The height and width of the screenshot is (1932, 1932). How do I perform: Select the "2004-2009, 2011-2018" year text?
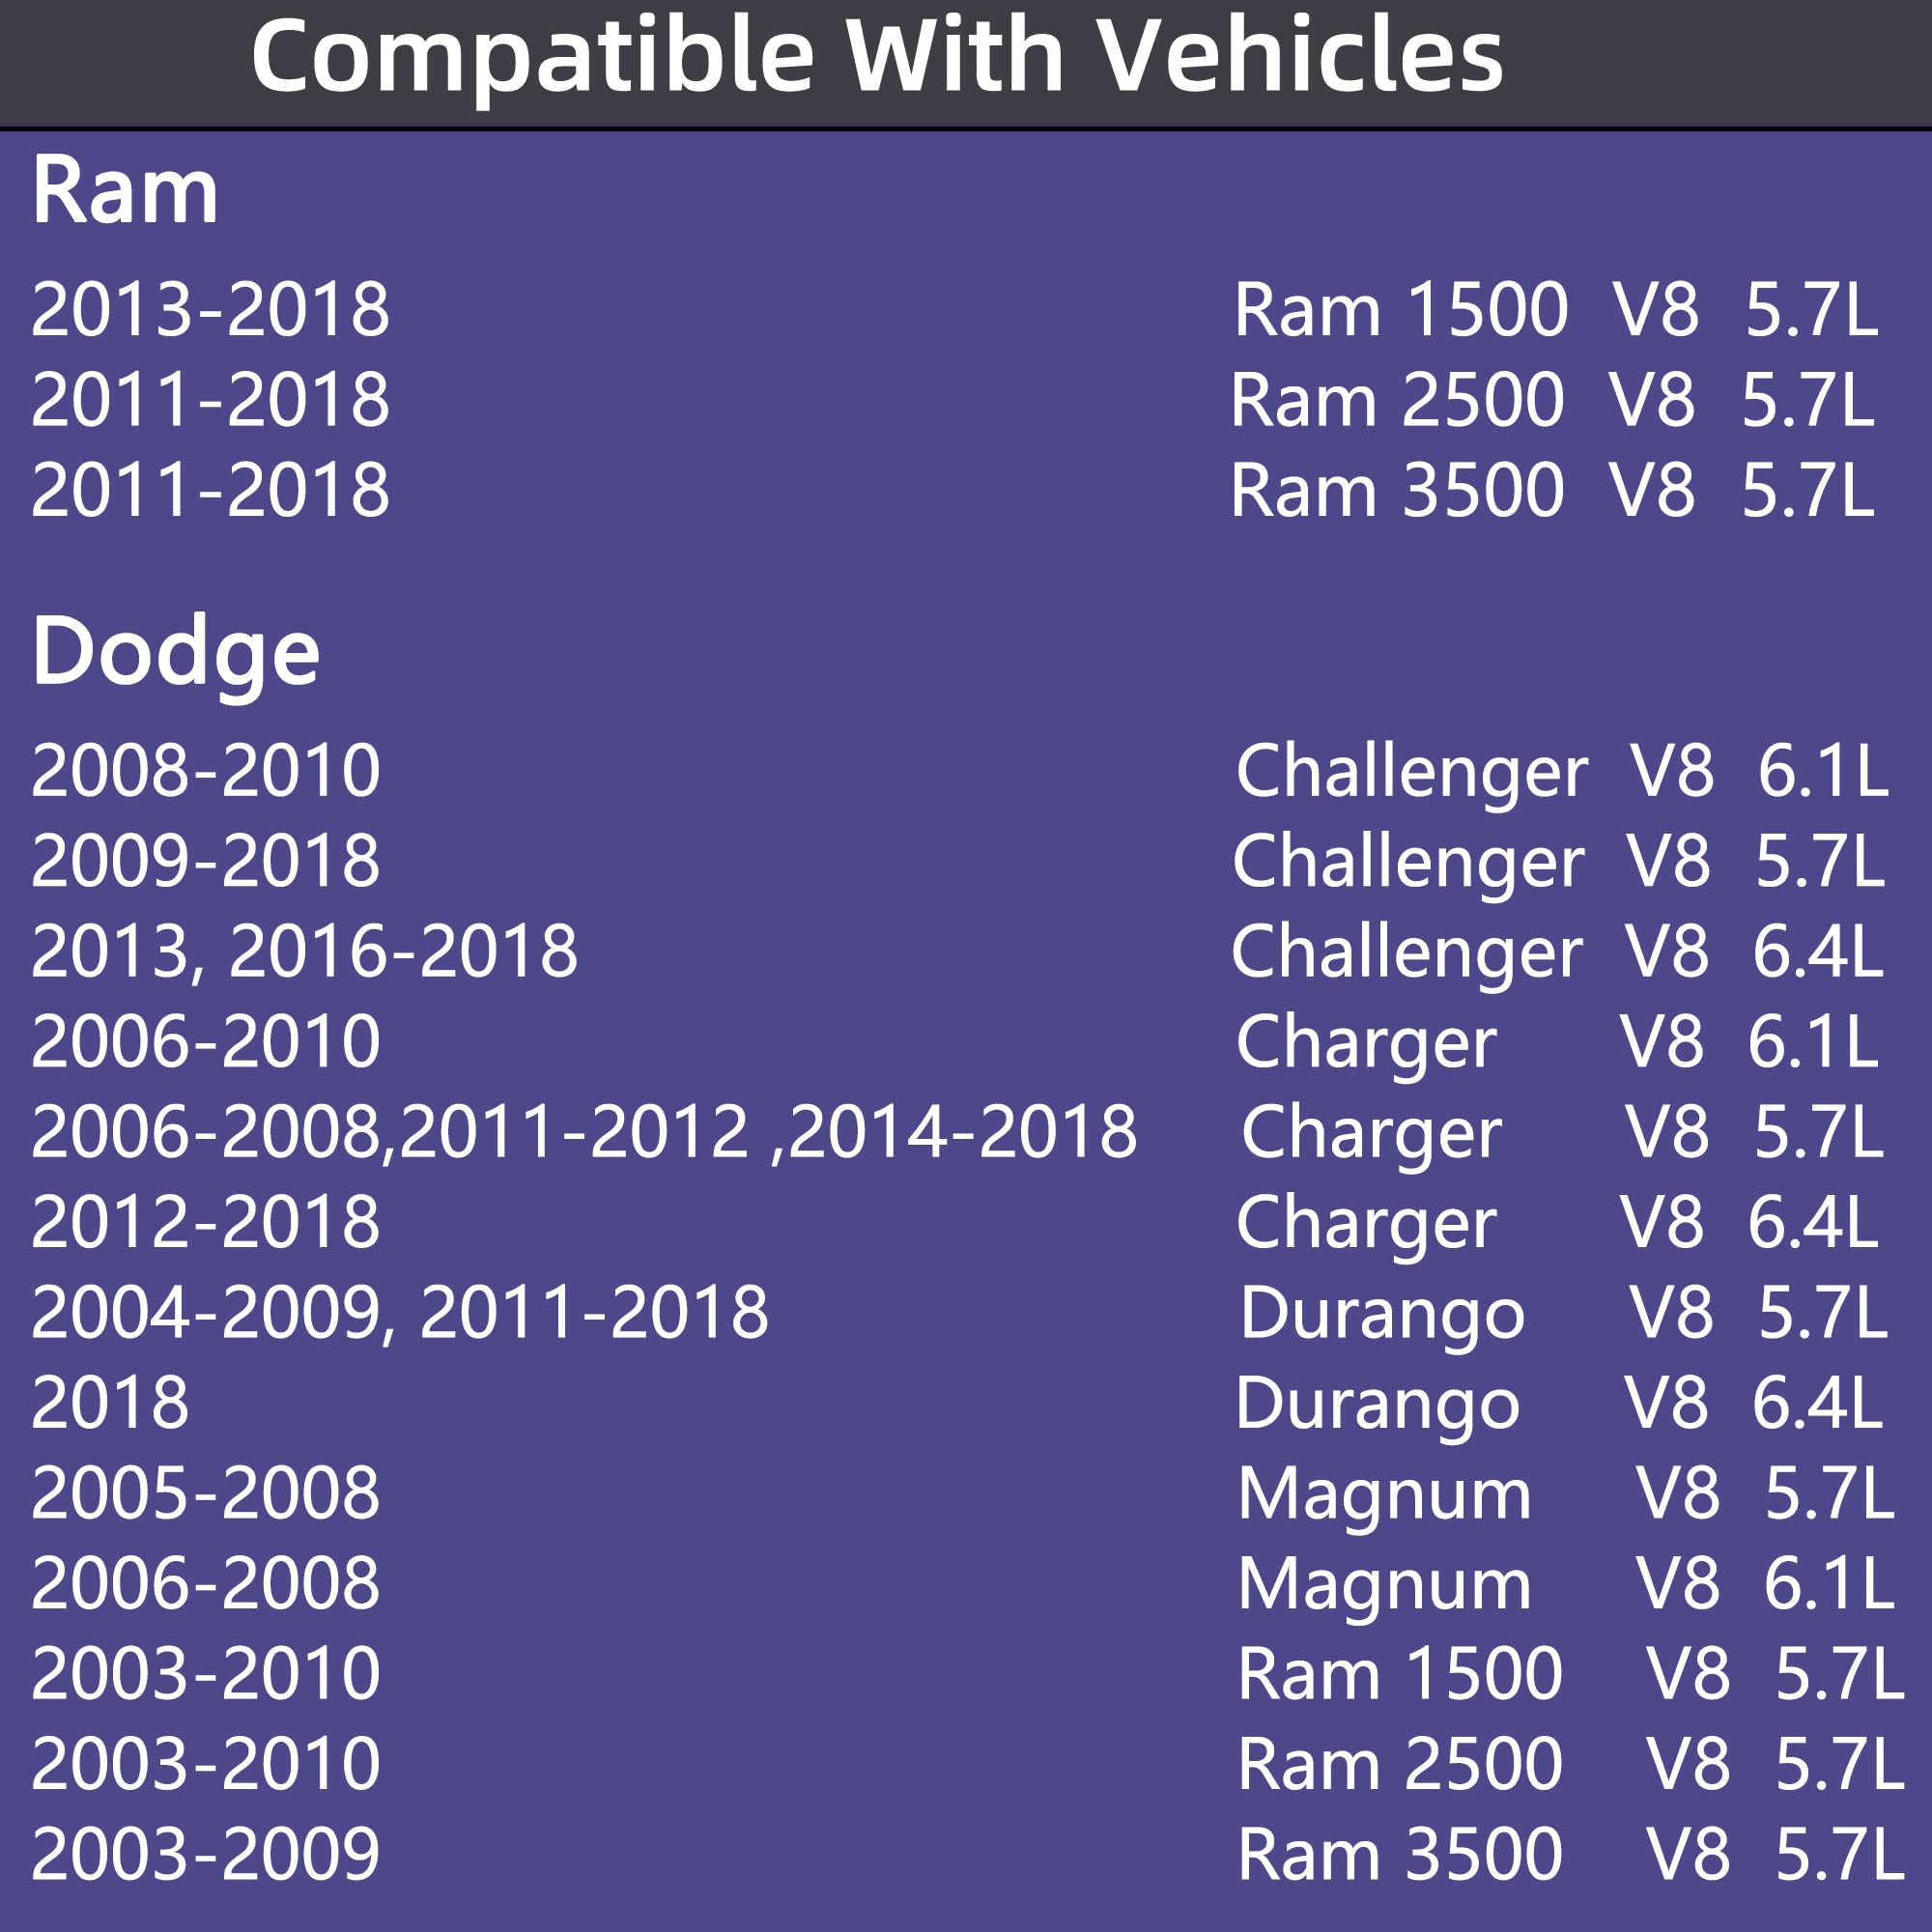400,1312
